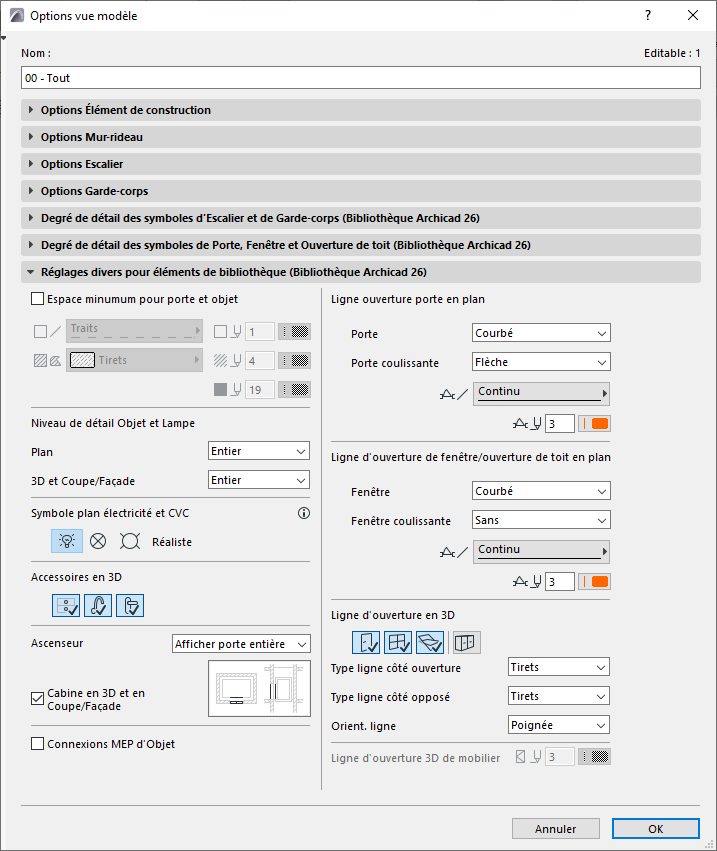
Task: Click window opening line pen icon
Action: tap(527, 581)
